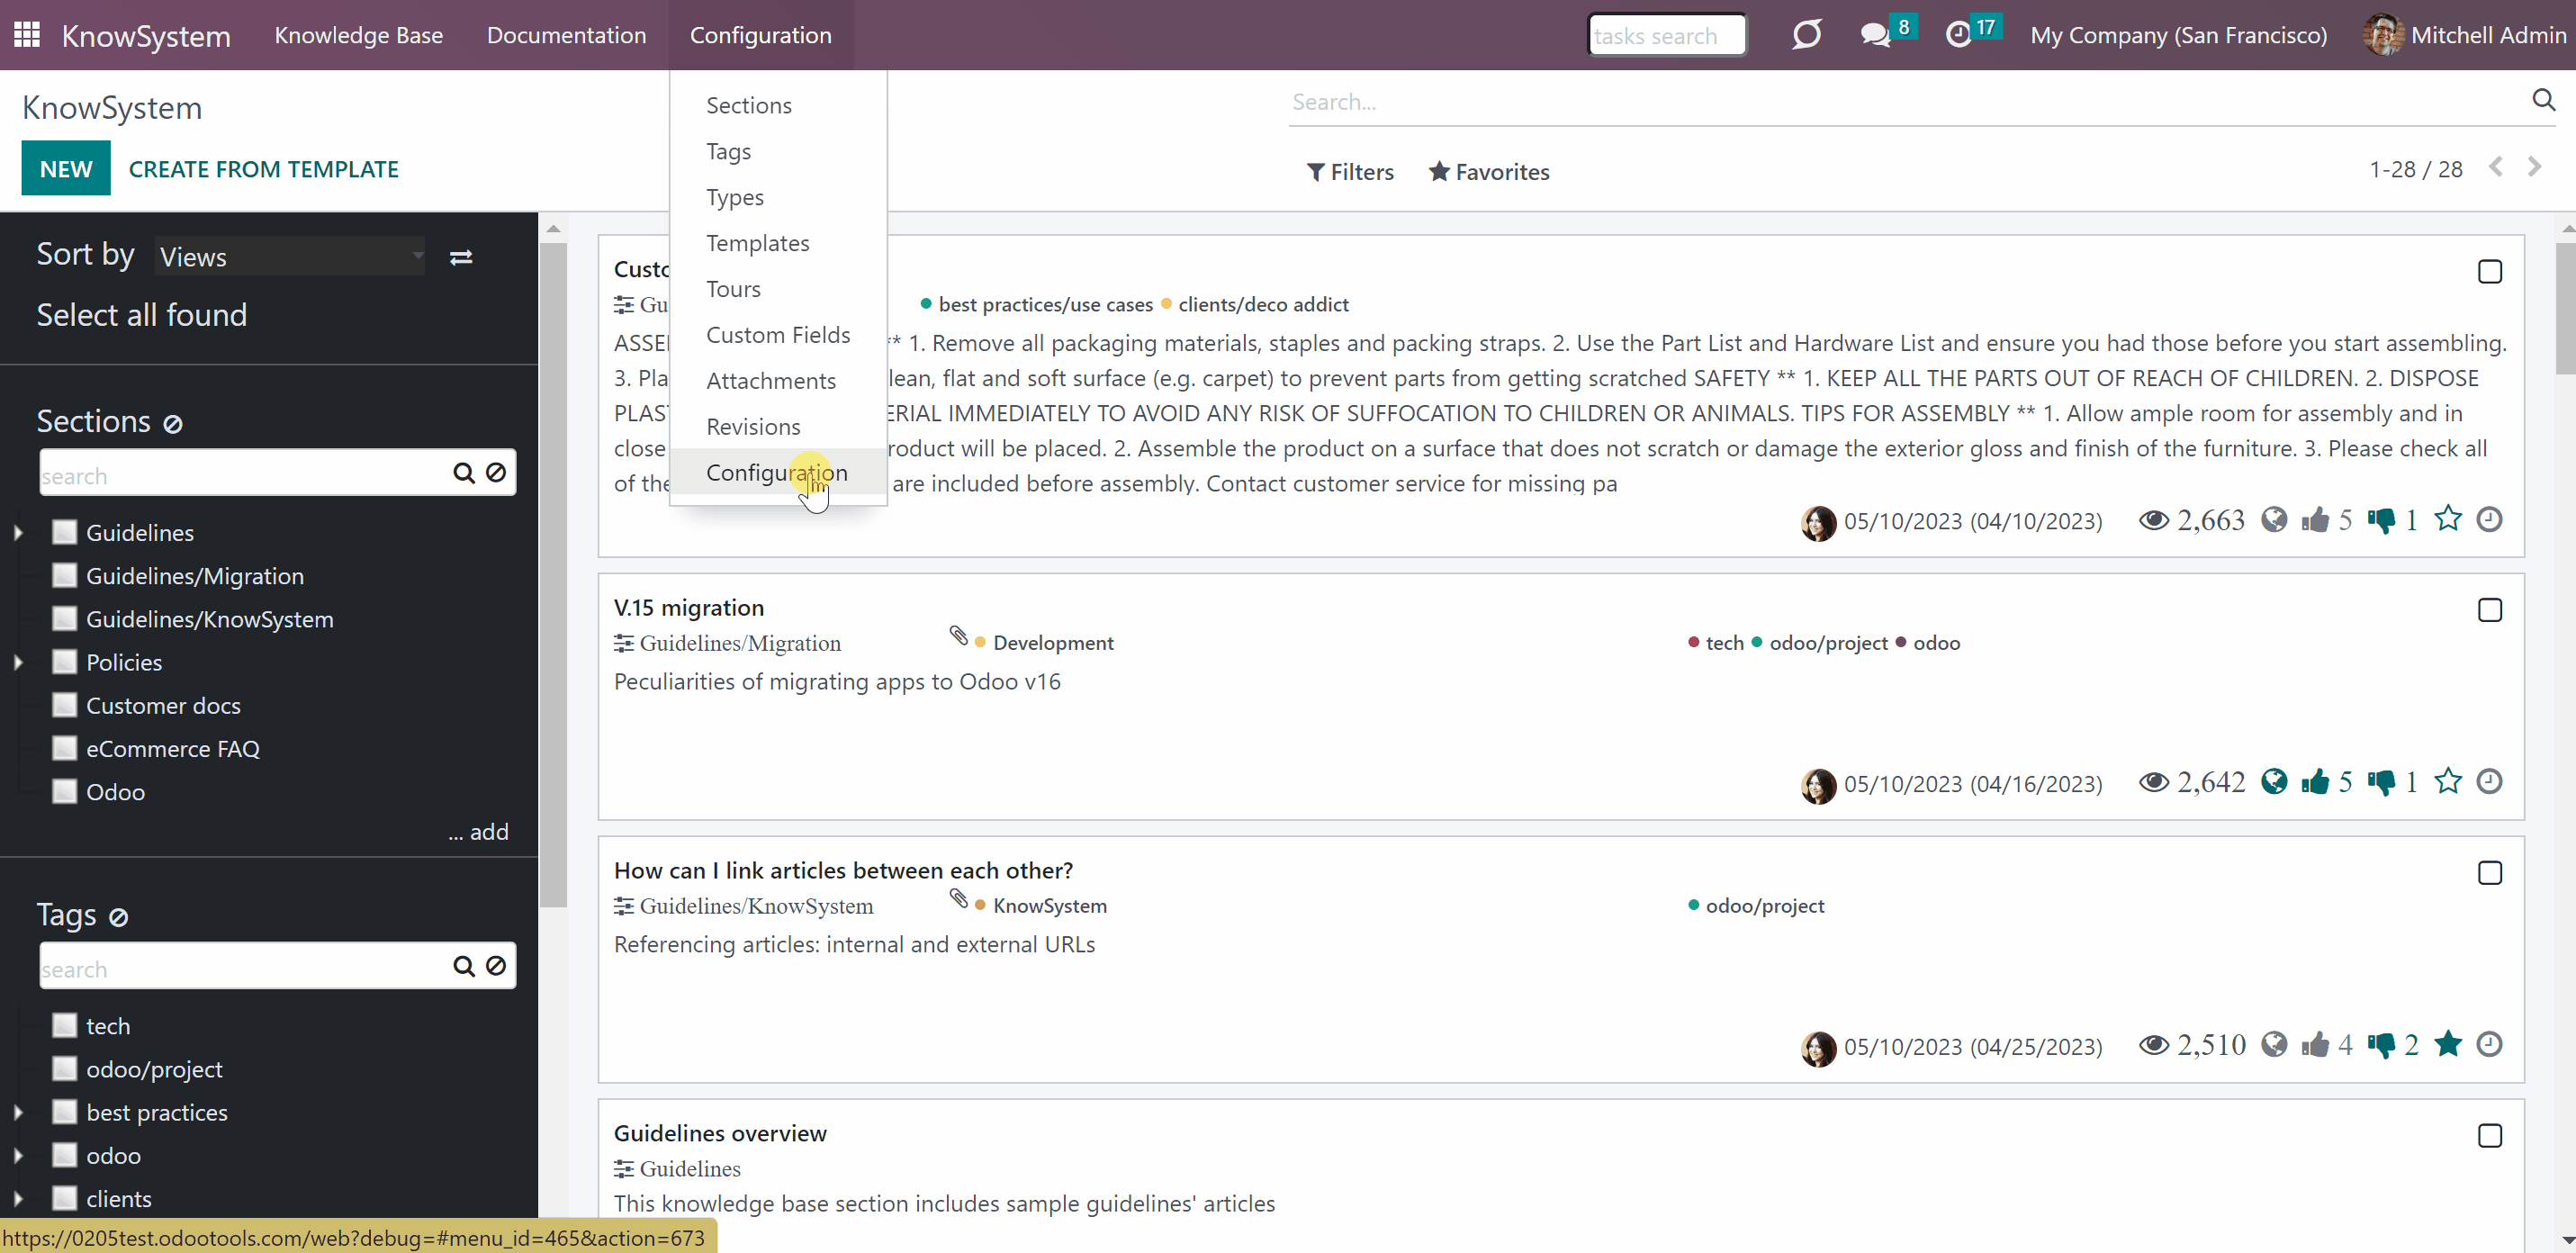2576x1253 pixels.
Task: Open the apps grid menu icon
Action: [x=27, y=35]
